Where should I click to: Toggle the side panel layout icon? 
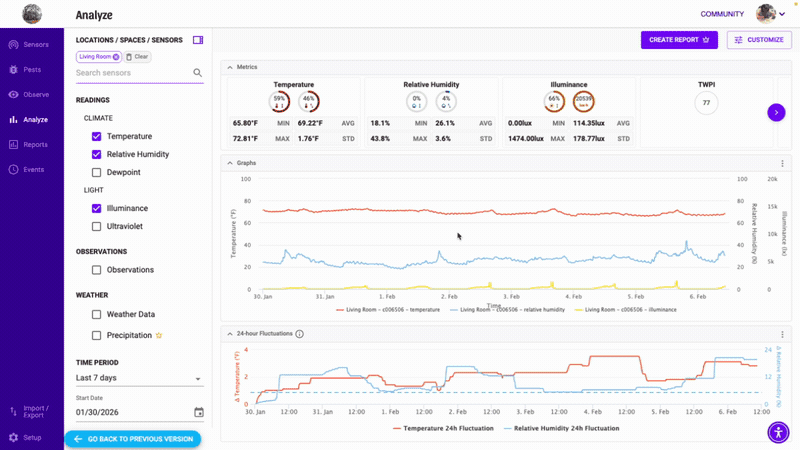tap(198, 40)
